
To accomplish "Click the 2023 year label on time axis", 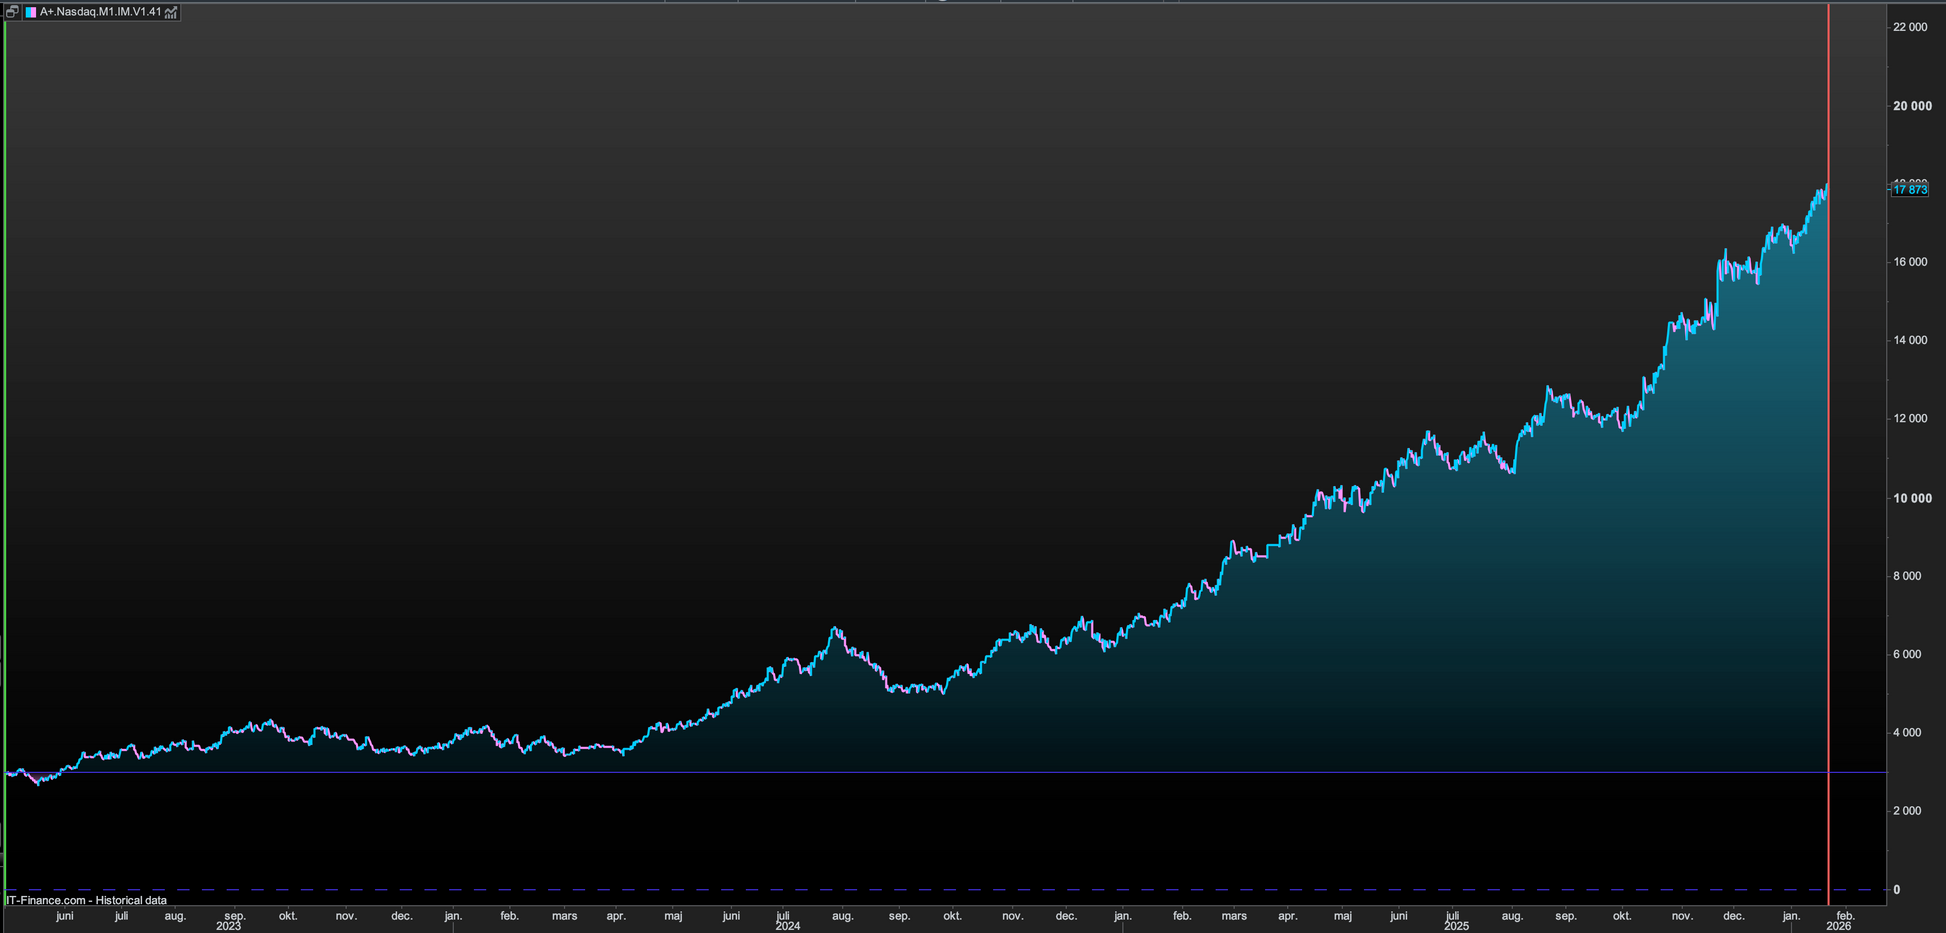I will (x=228, y=926).
